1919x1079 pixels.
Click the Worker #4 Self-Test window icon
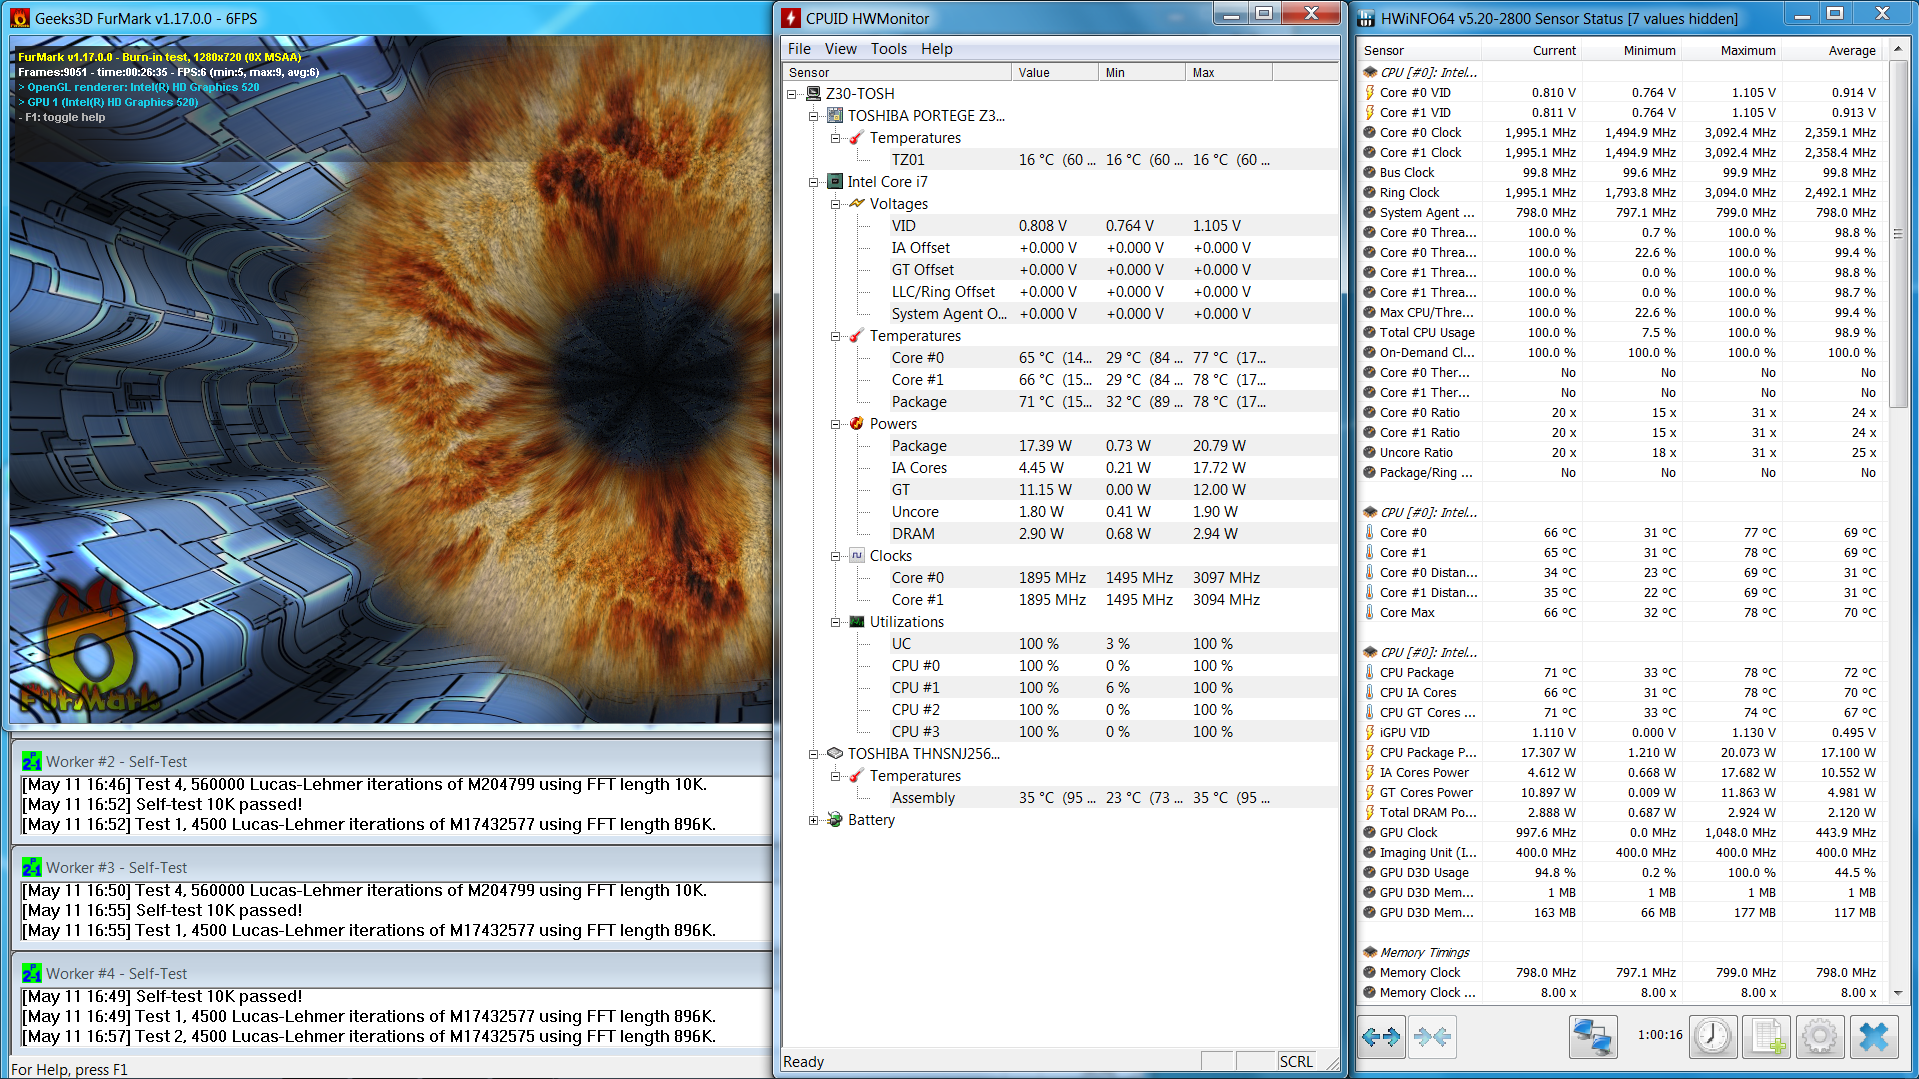32,974
